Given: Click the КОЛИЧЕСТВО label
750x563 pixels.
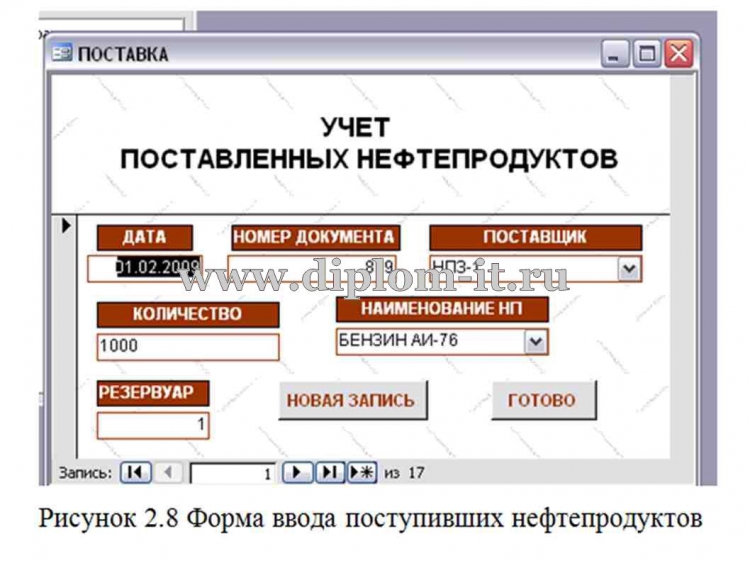Looking at the screenshot, I should coord(188,314).
